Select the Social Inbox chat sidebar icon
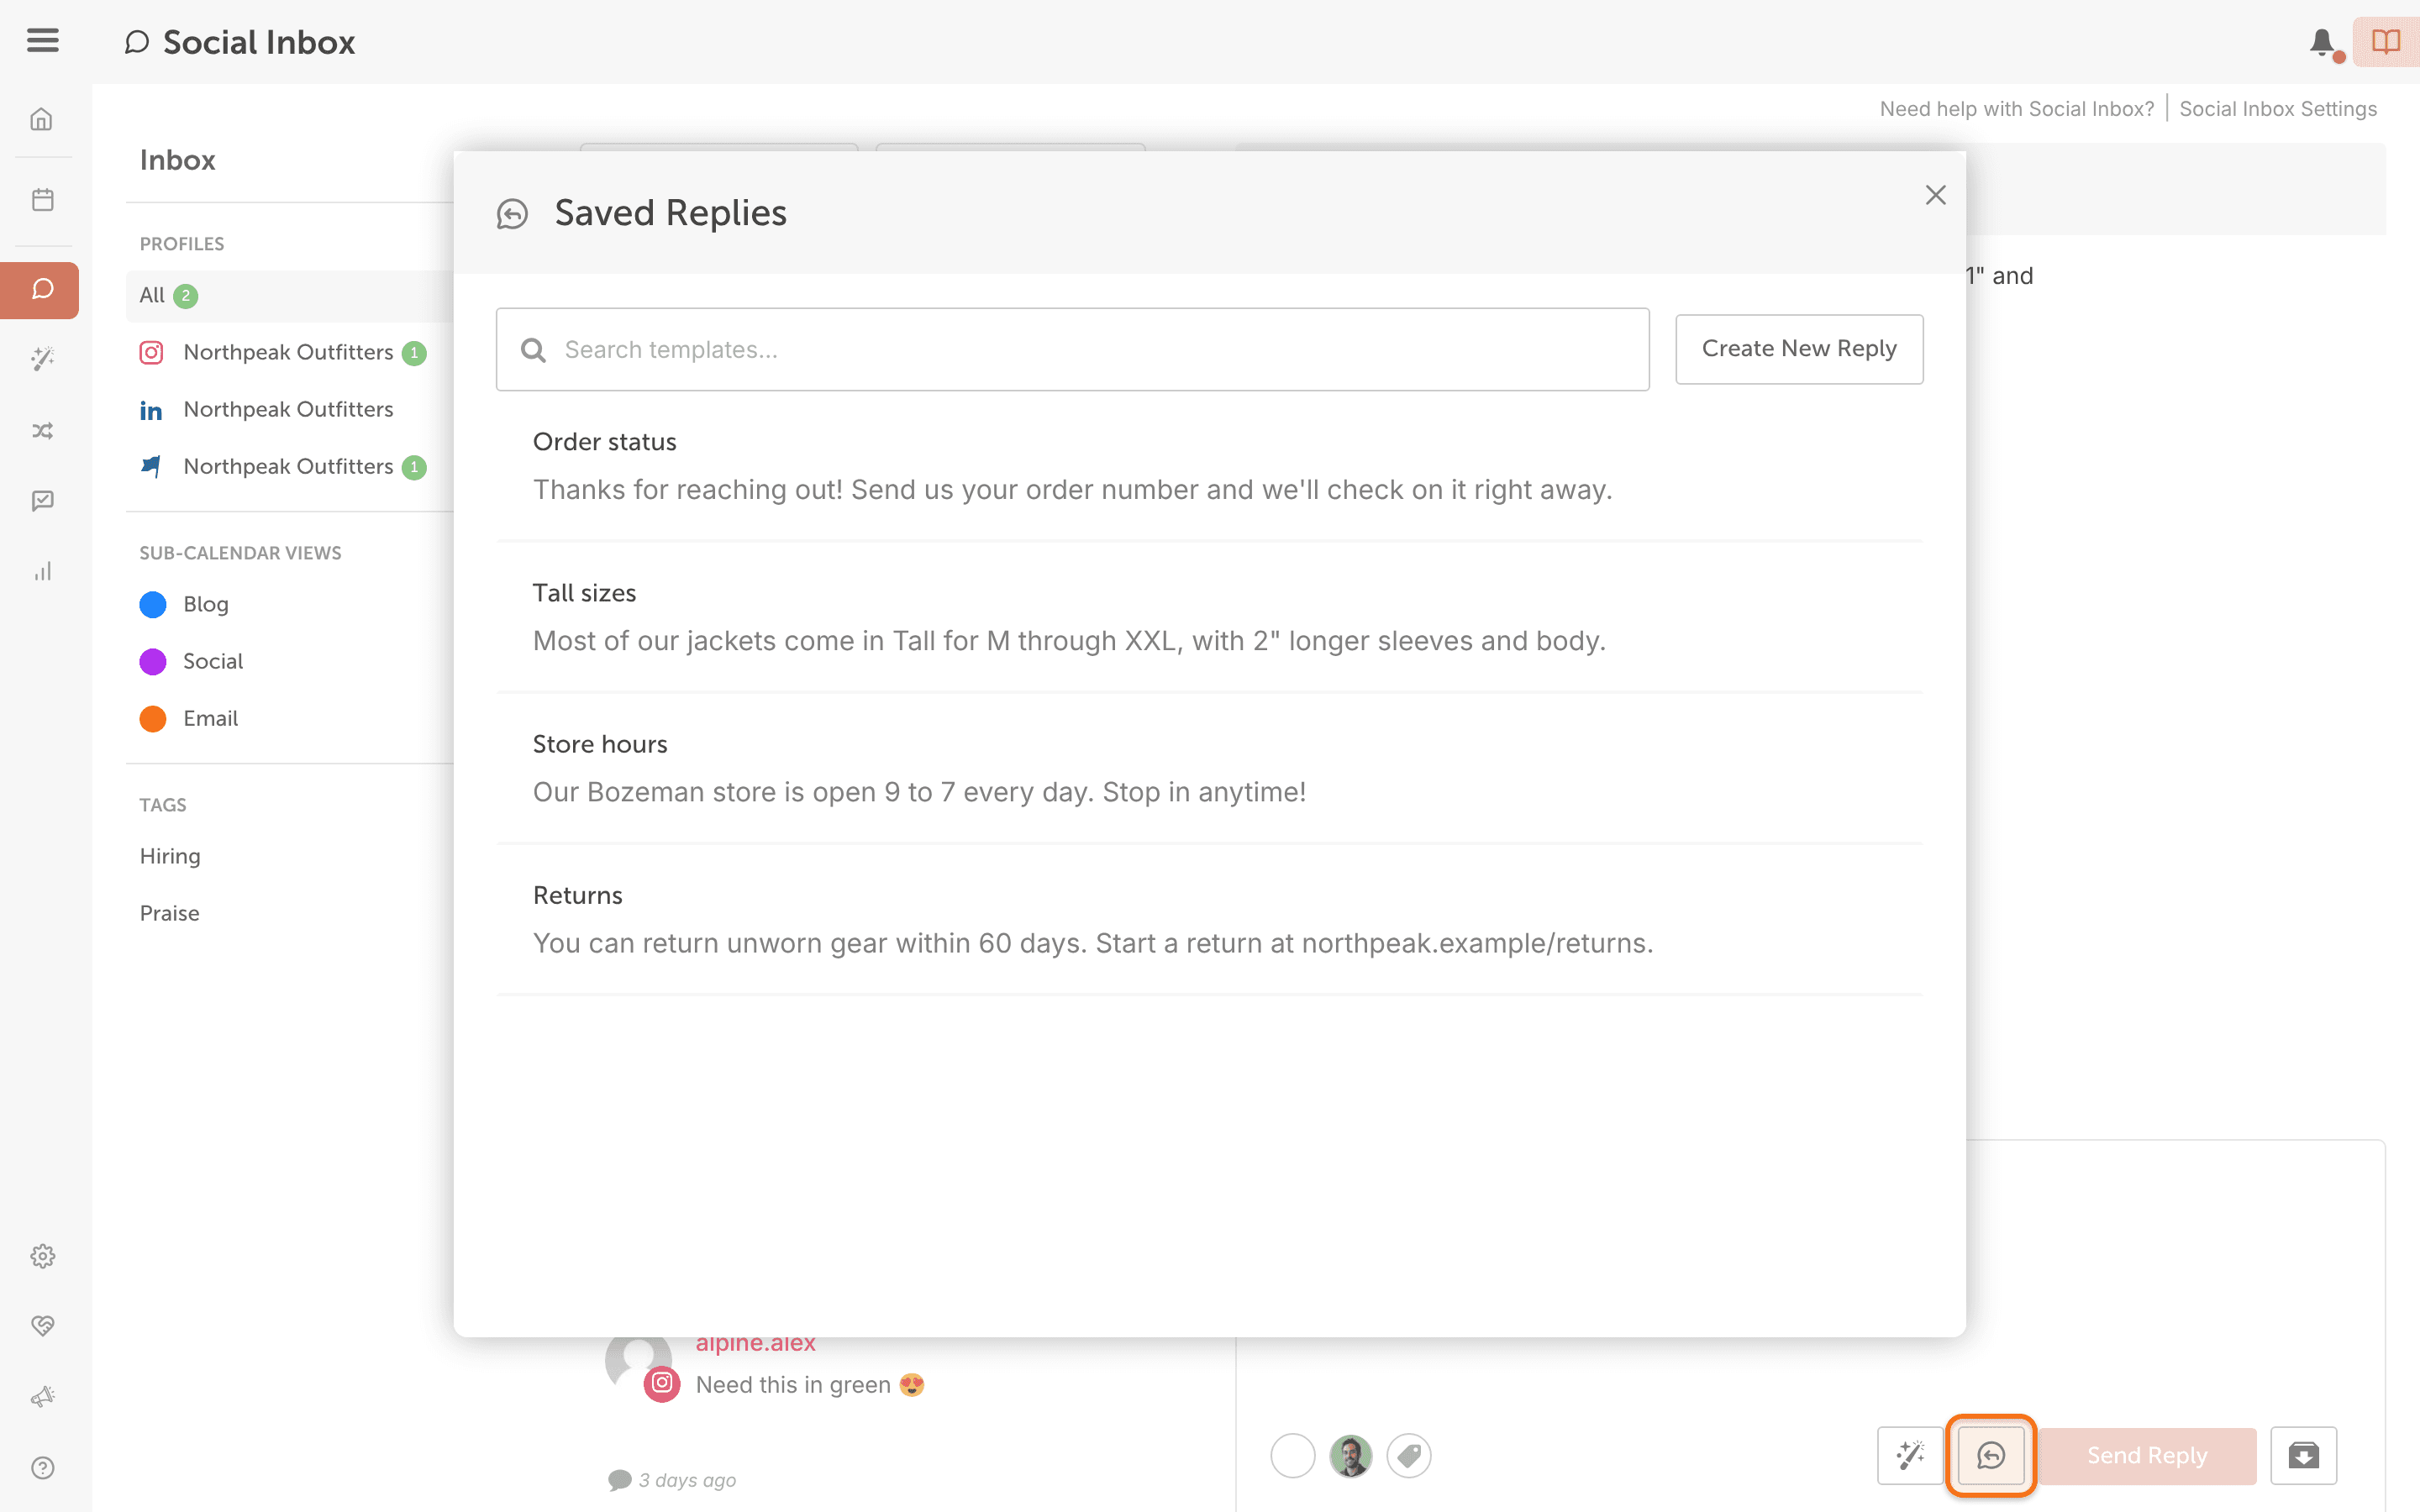2420x1512 pixels. click(x=40, y=290)
